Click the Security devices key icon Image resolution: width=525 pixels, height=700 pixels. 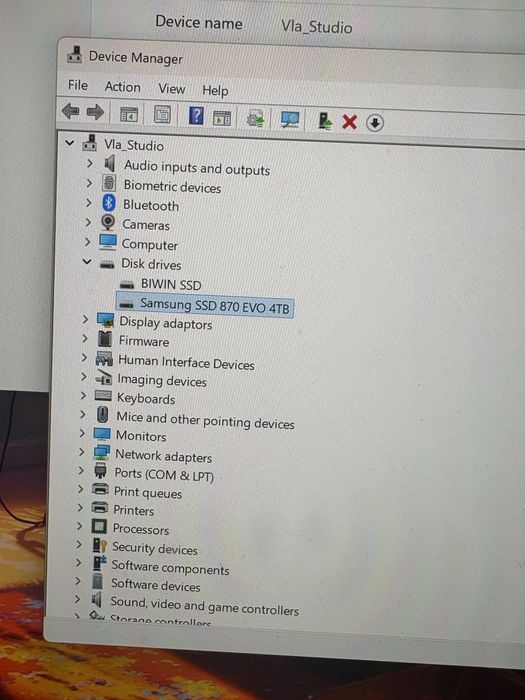[99, 546]
